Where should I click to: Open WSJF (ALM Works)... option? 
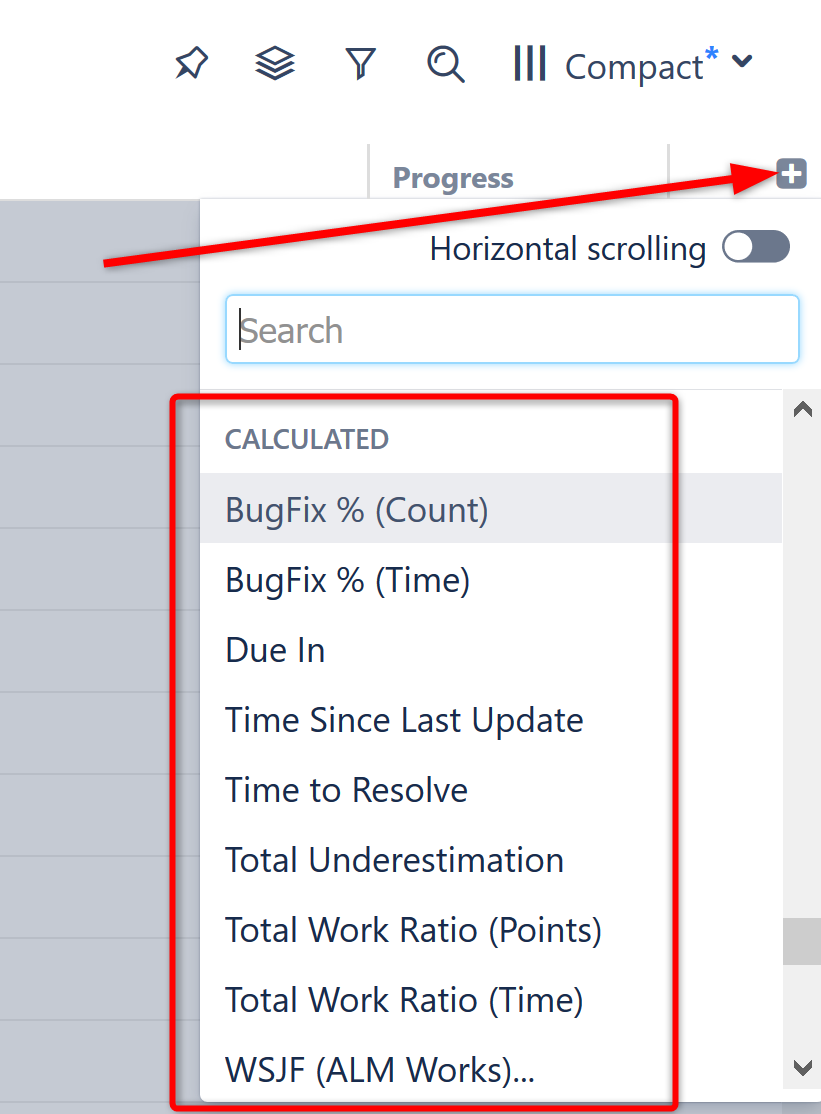click(x=380, y=1070)
